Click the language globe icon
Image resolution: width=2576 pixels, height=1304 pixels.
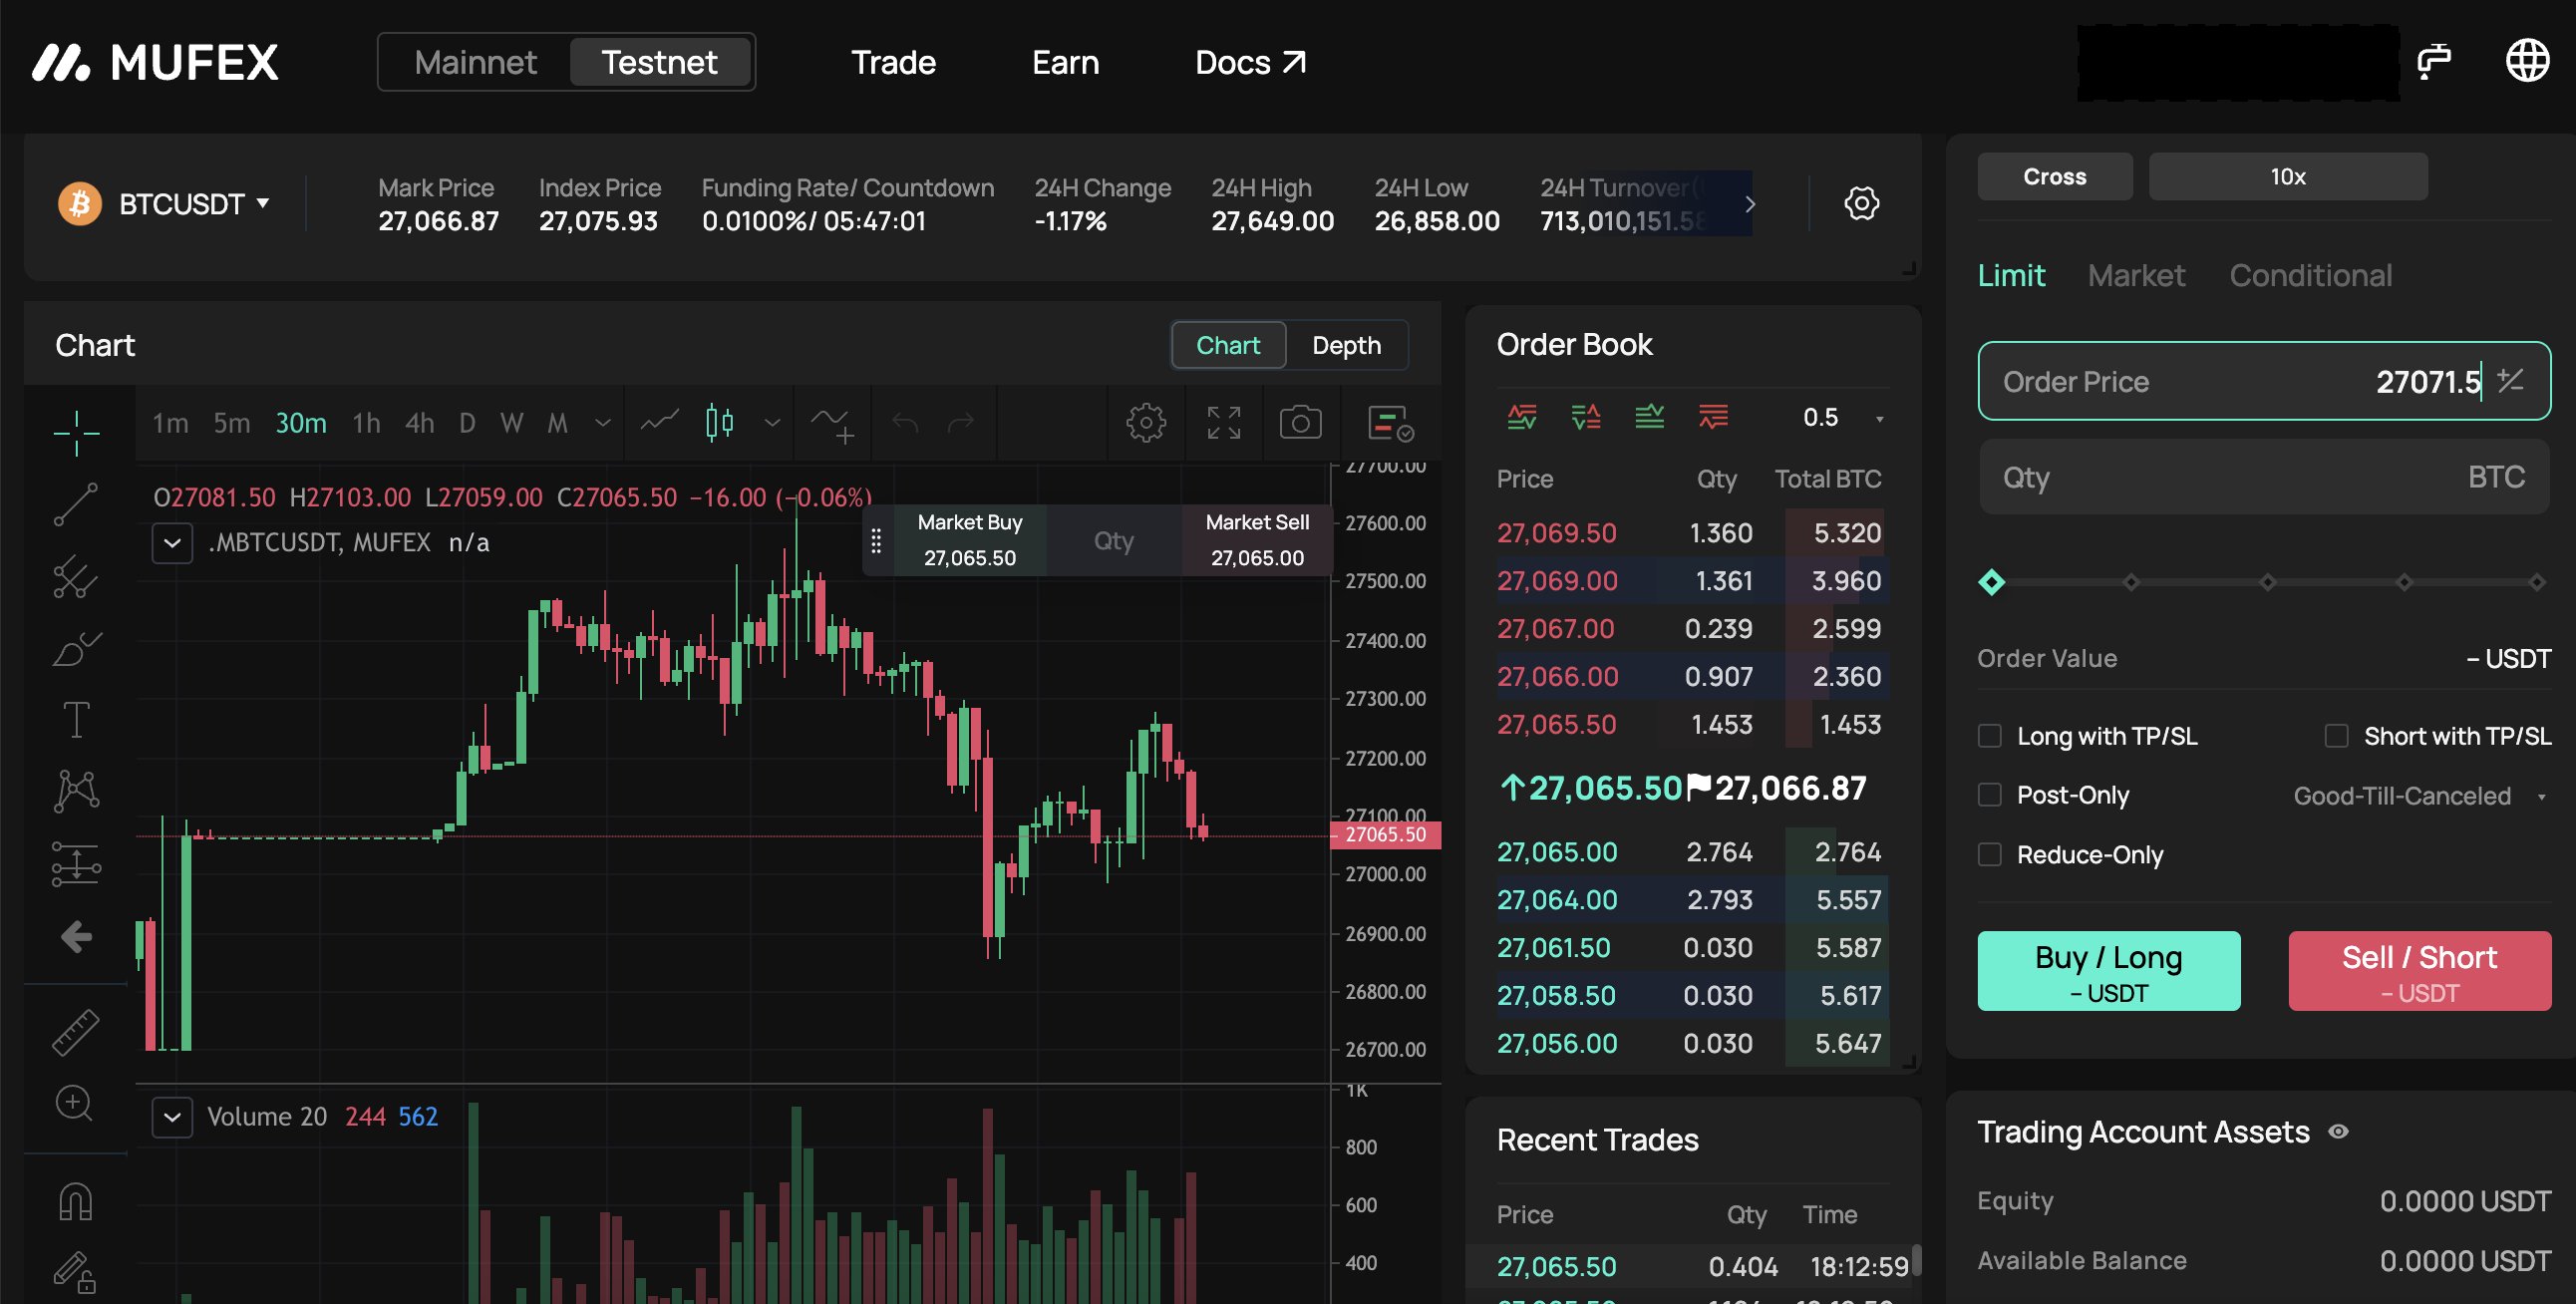pos(2526,62)
